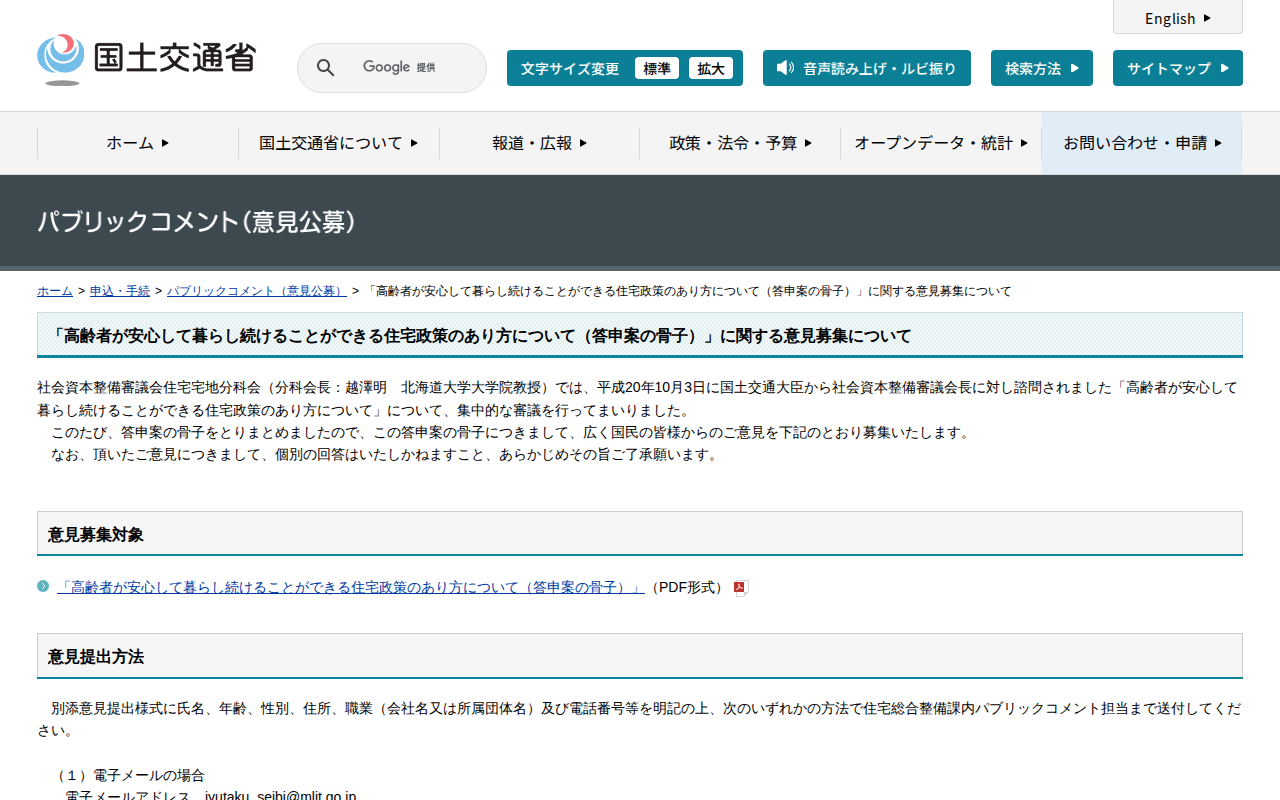Viewport: 1280px width, 800px height.
Task: Click the 国土交通省 logo icon
Action: 62,57
